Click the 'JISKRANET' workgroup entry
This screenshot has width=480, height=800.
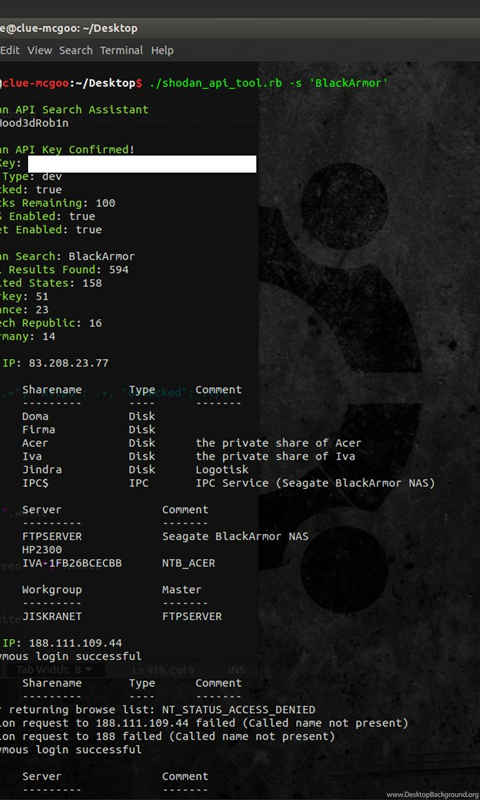(x=52, y=616)
